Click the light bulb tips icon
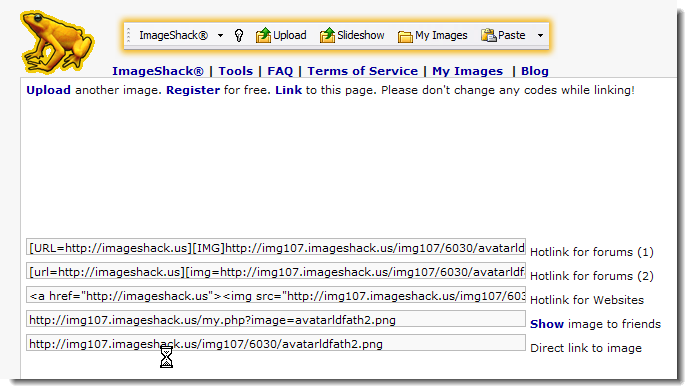The width and height of the screenshot is (685, 387). [x=239, y=35]
